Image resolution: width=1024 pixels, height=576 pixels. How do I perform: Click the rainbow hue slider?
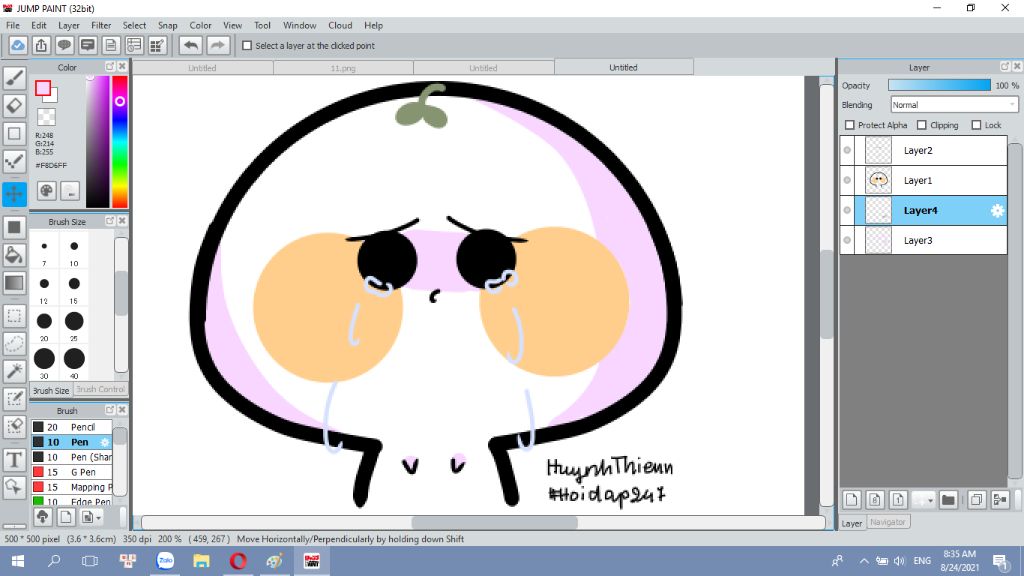(120, 142)
